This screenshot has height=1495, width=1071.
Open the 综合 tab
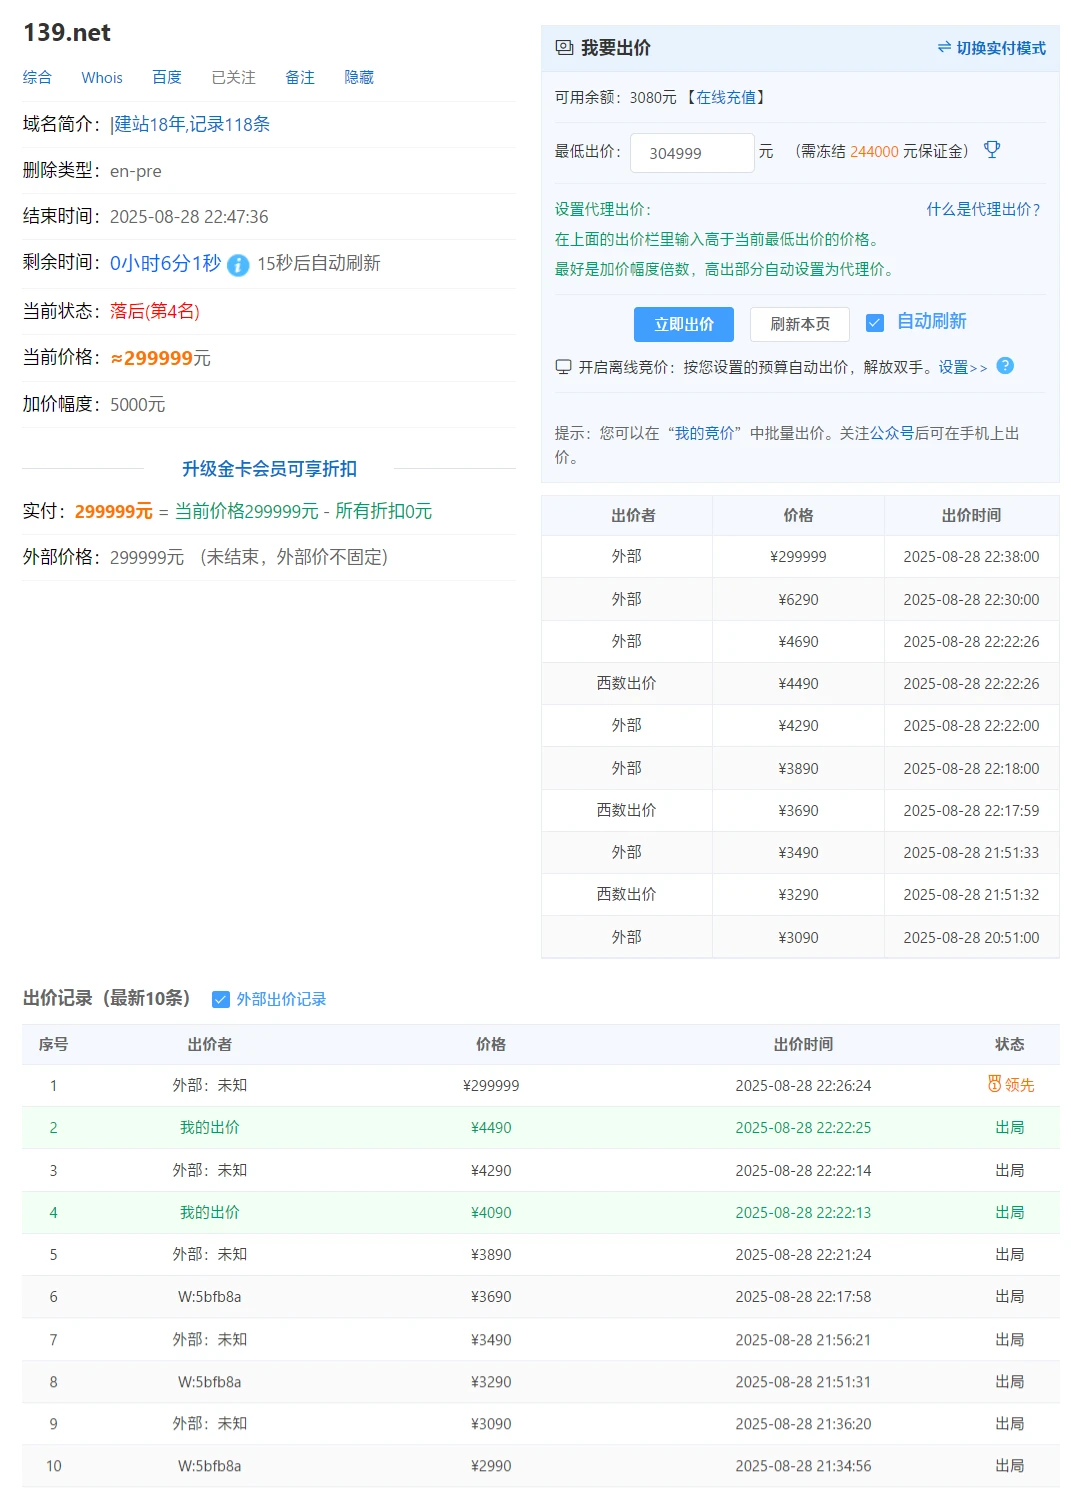click(x=37, y=77)
